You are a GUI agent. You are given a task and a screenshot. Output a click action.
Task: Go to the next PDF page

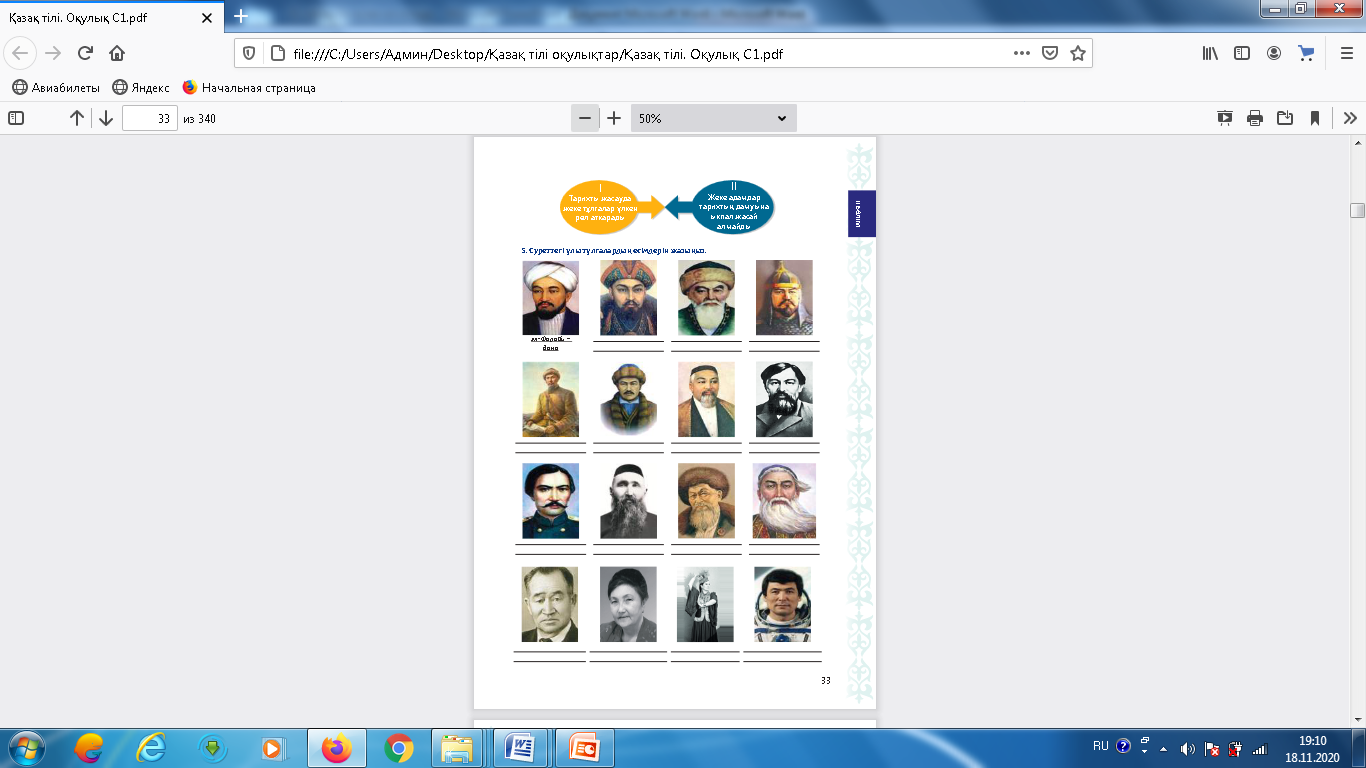(106, 118)
